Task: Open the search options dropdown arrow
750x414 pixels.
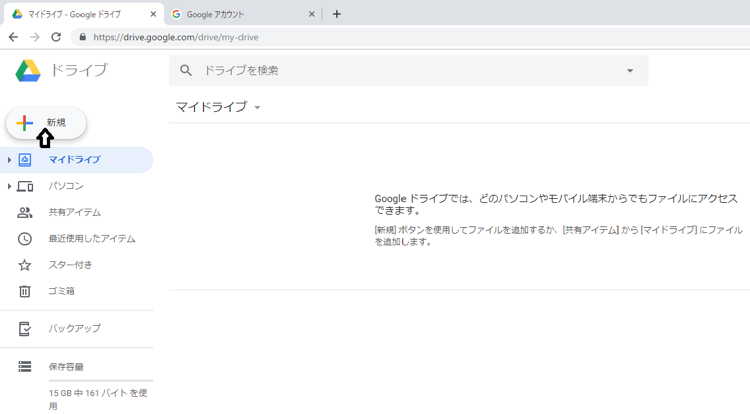Action: point(630,71)
